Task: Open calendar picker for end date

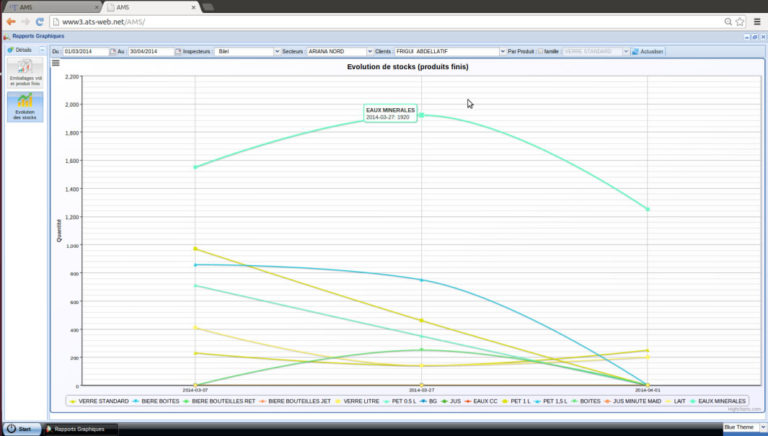Action: tap(177, 51)
